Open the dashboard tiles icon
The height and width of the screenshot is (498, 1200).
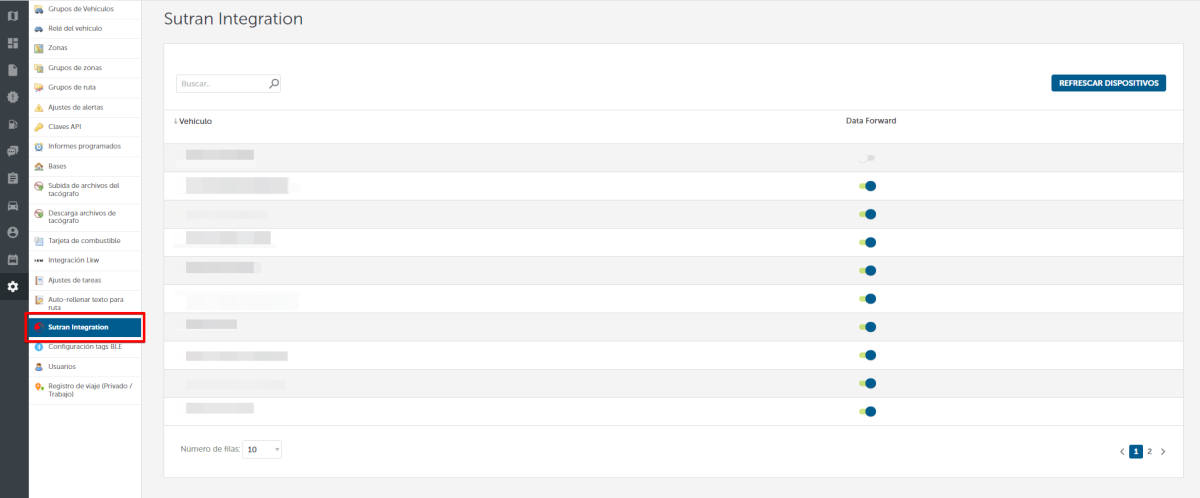13,44
